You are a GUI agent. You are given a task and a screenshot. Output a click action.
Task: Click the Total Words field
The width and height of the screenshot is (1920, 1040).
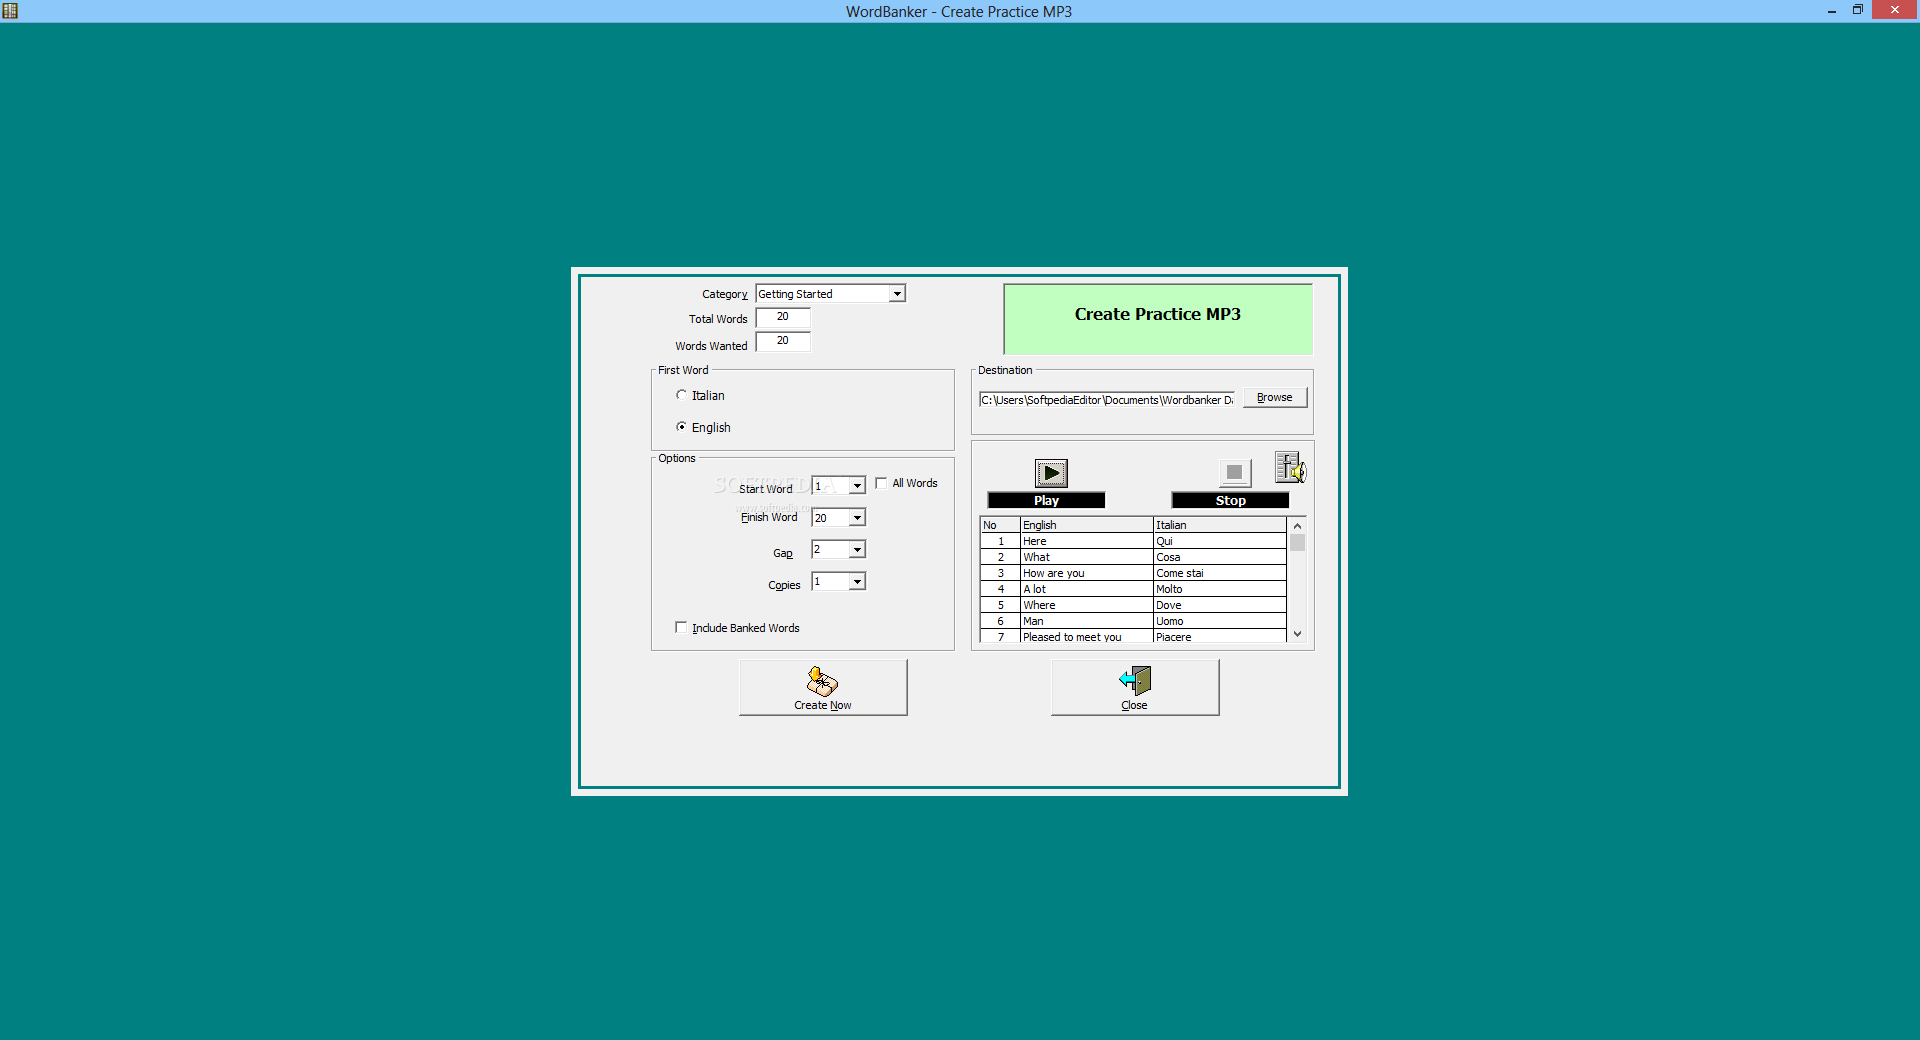tap(783, 317)
